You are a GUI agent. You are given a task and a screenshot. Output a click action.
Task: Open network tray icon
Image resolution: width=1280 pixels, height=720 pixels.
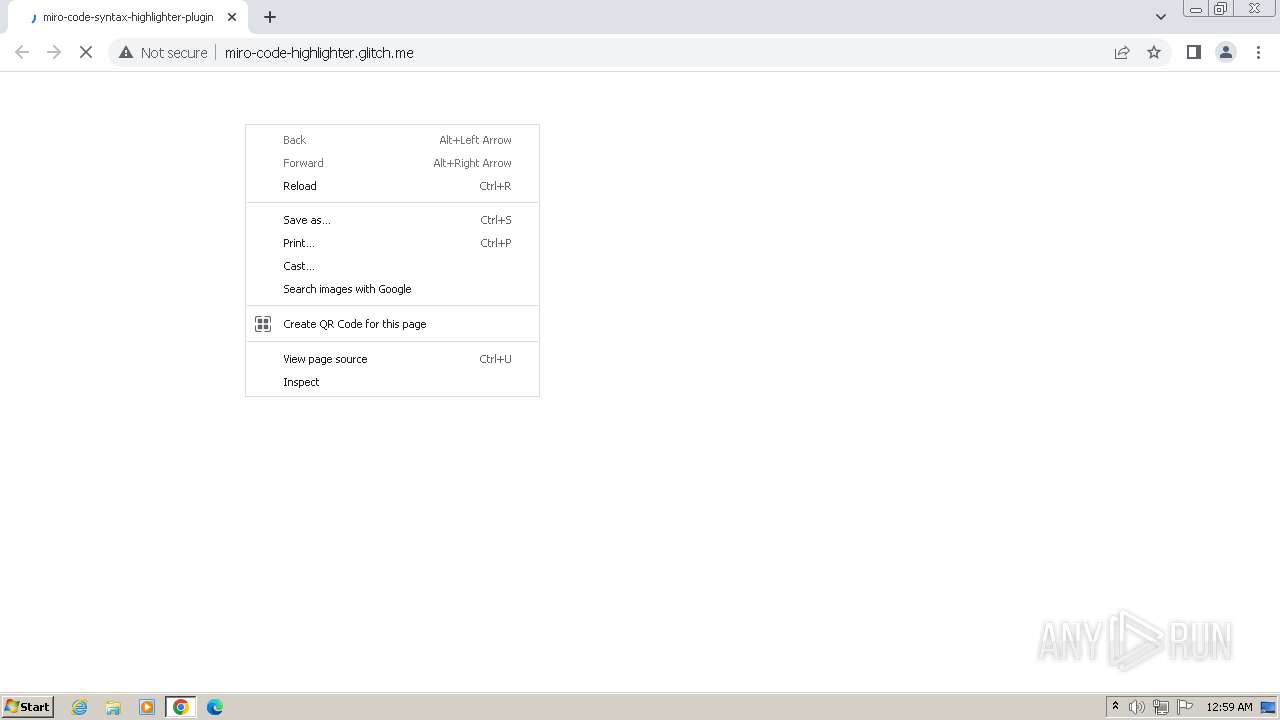coord(1161,707)
